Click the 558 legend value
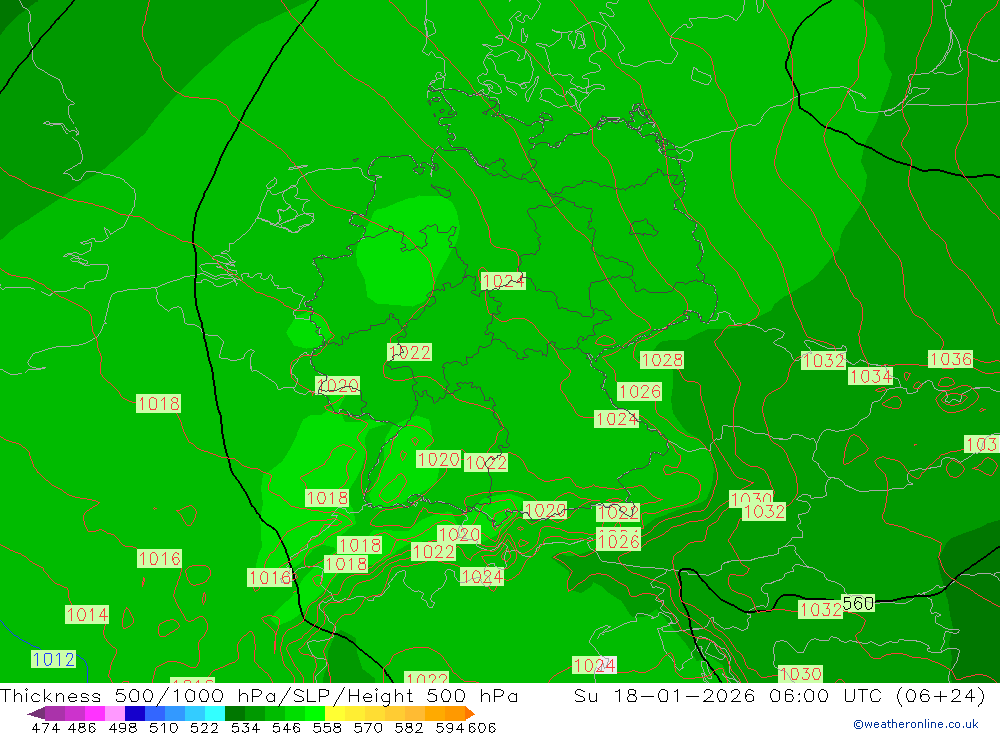This screenshot has height=733, width=1000. [327, 727]
